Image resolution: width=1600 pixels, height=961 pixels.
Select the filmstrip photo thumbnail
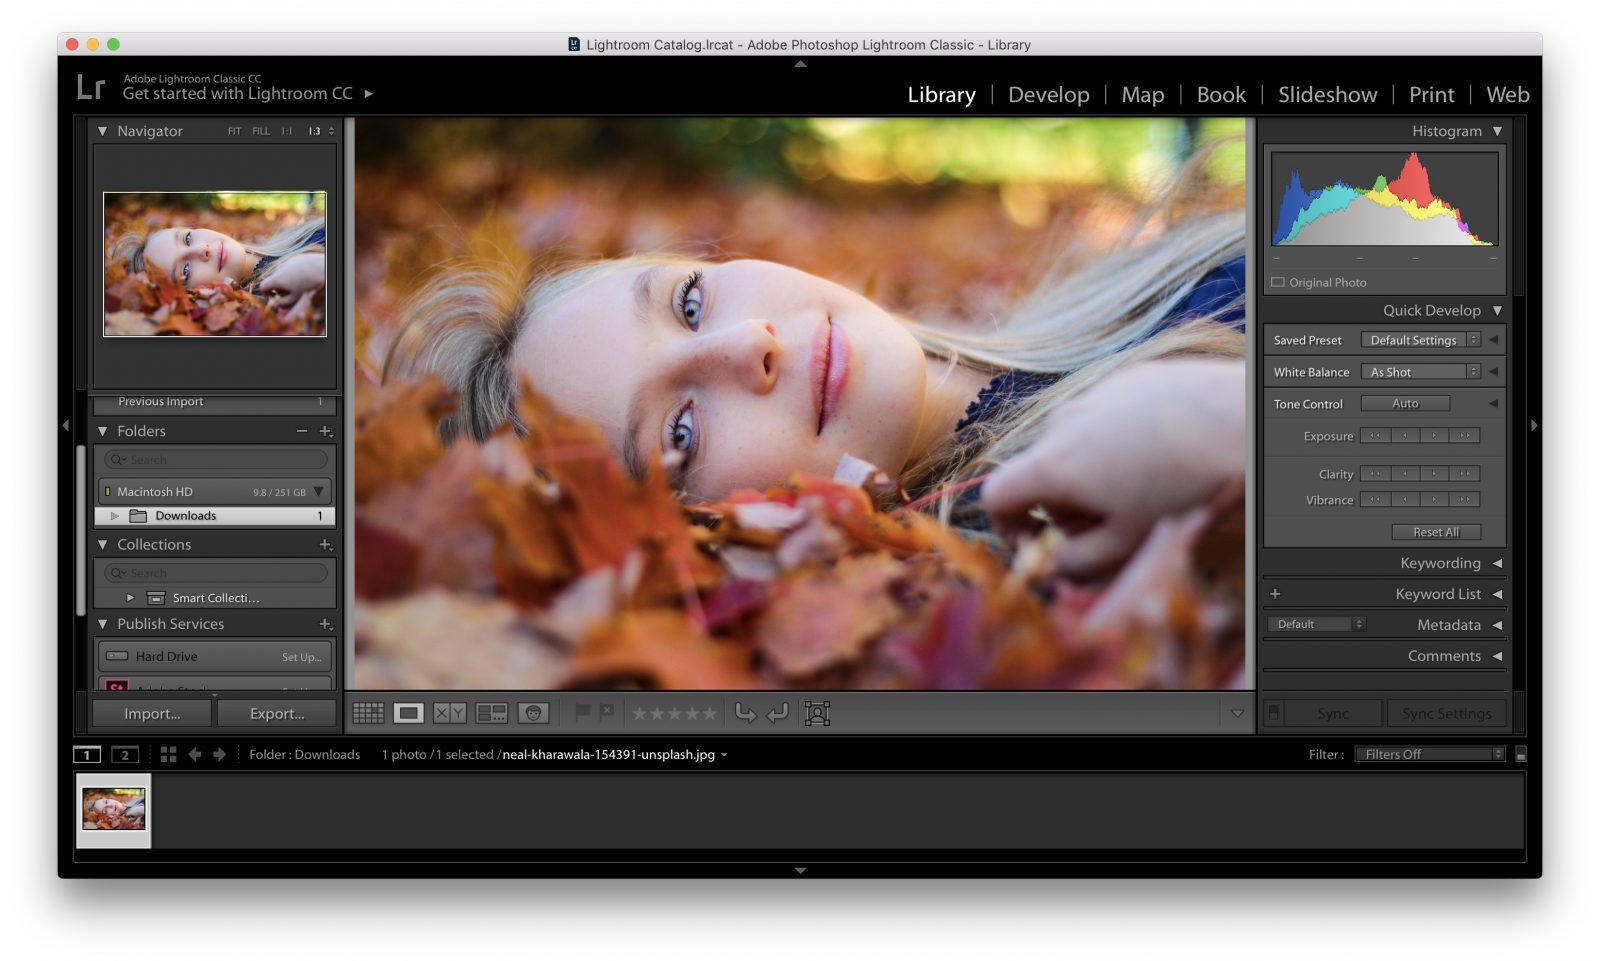pos(114,809)
